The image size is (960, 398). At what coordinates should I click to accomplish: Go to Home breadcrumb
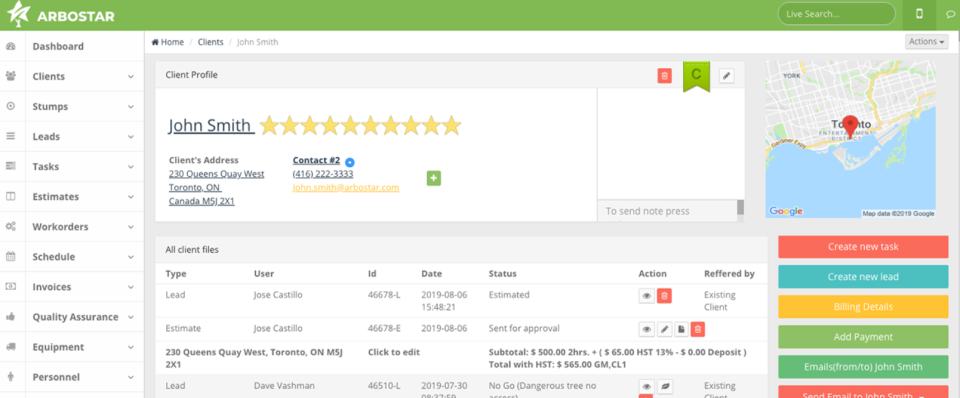click(168, 42)
